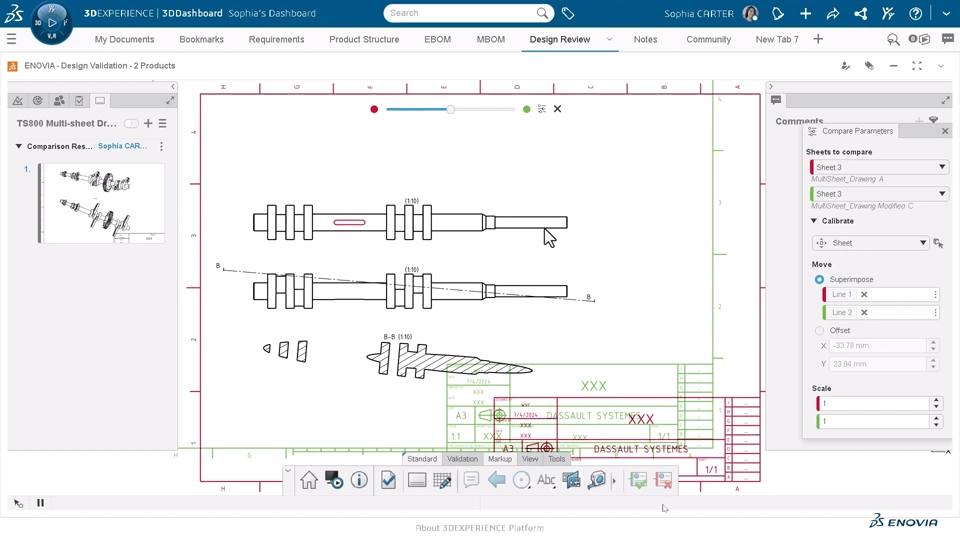Increase the green Scale stepper
This screenshot has height=540, width=960.
pos(936,418)
